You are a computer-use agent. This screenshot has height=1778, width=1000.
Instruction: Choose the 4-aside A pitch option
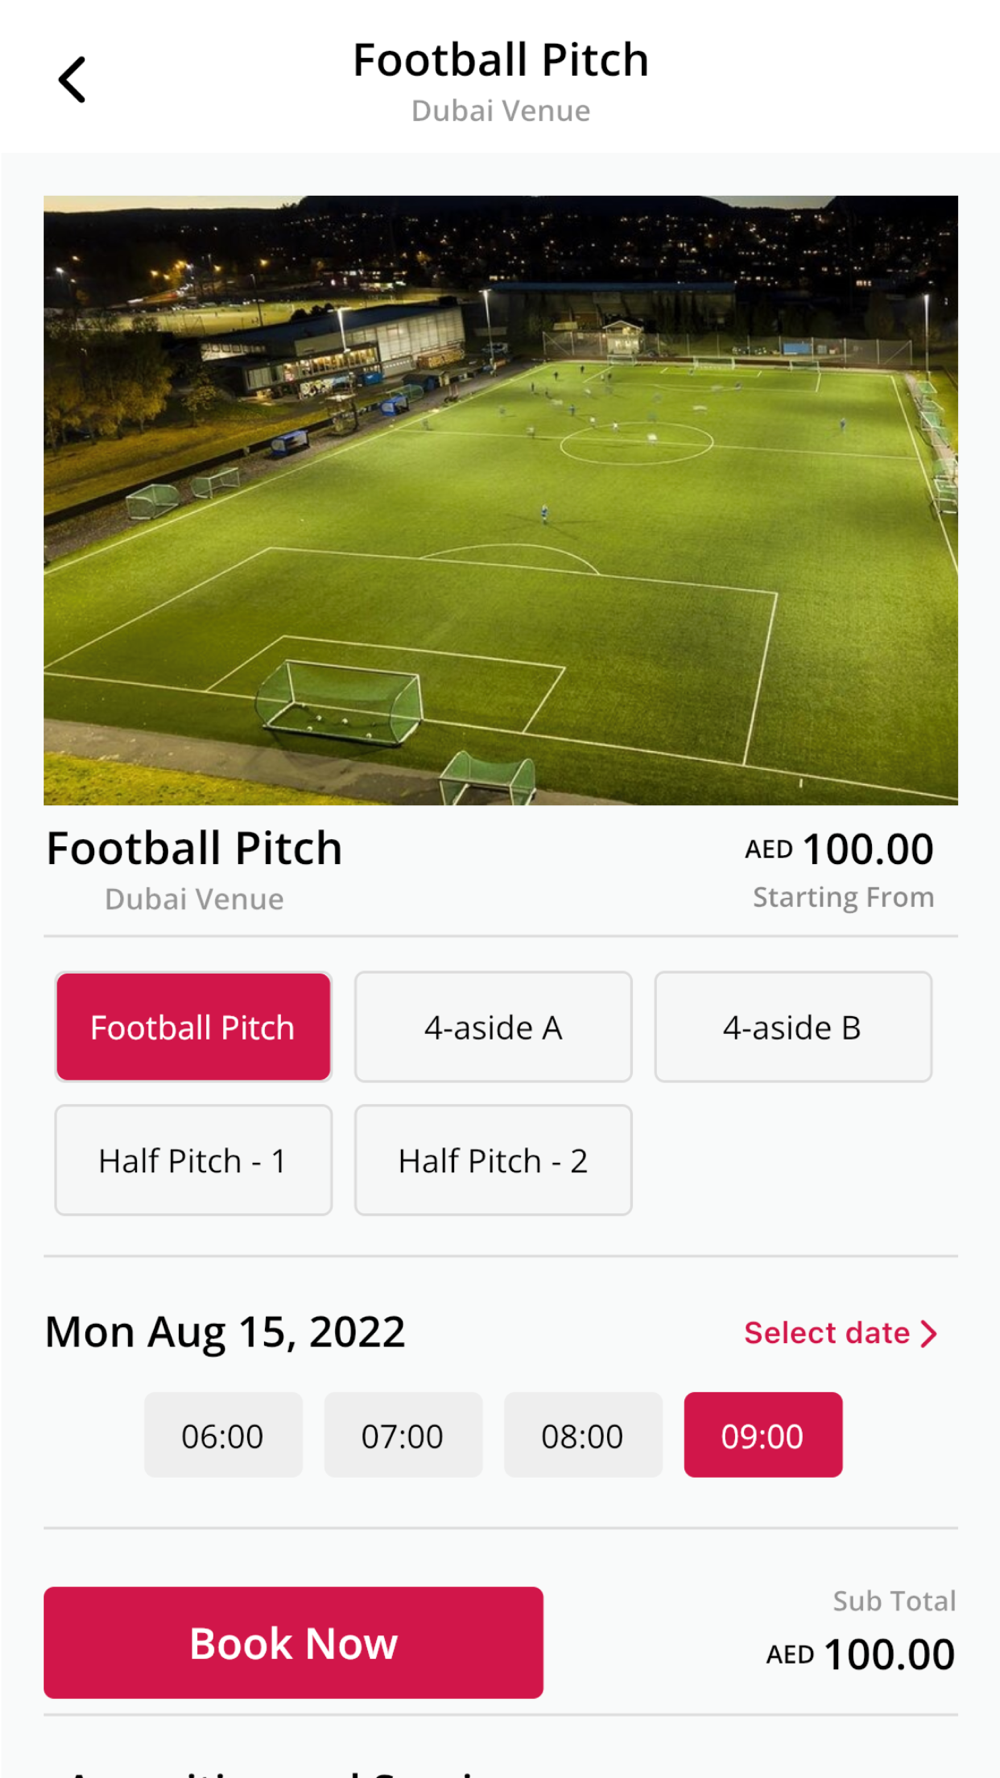(493, 1027)
